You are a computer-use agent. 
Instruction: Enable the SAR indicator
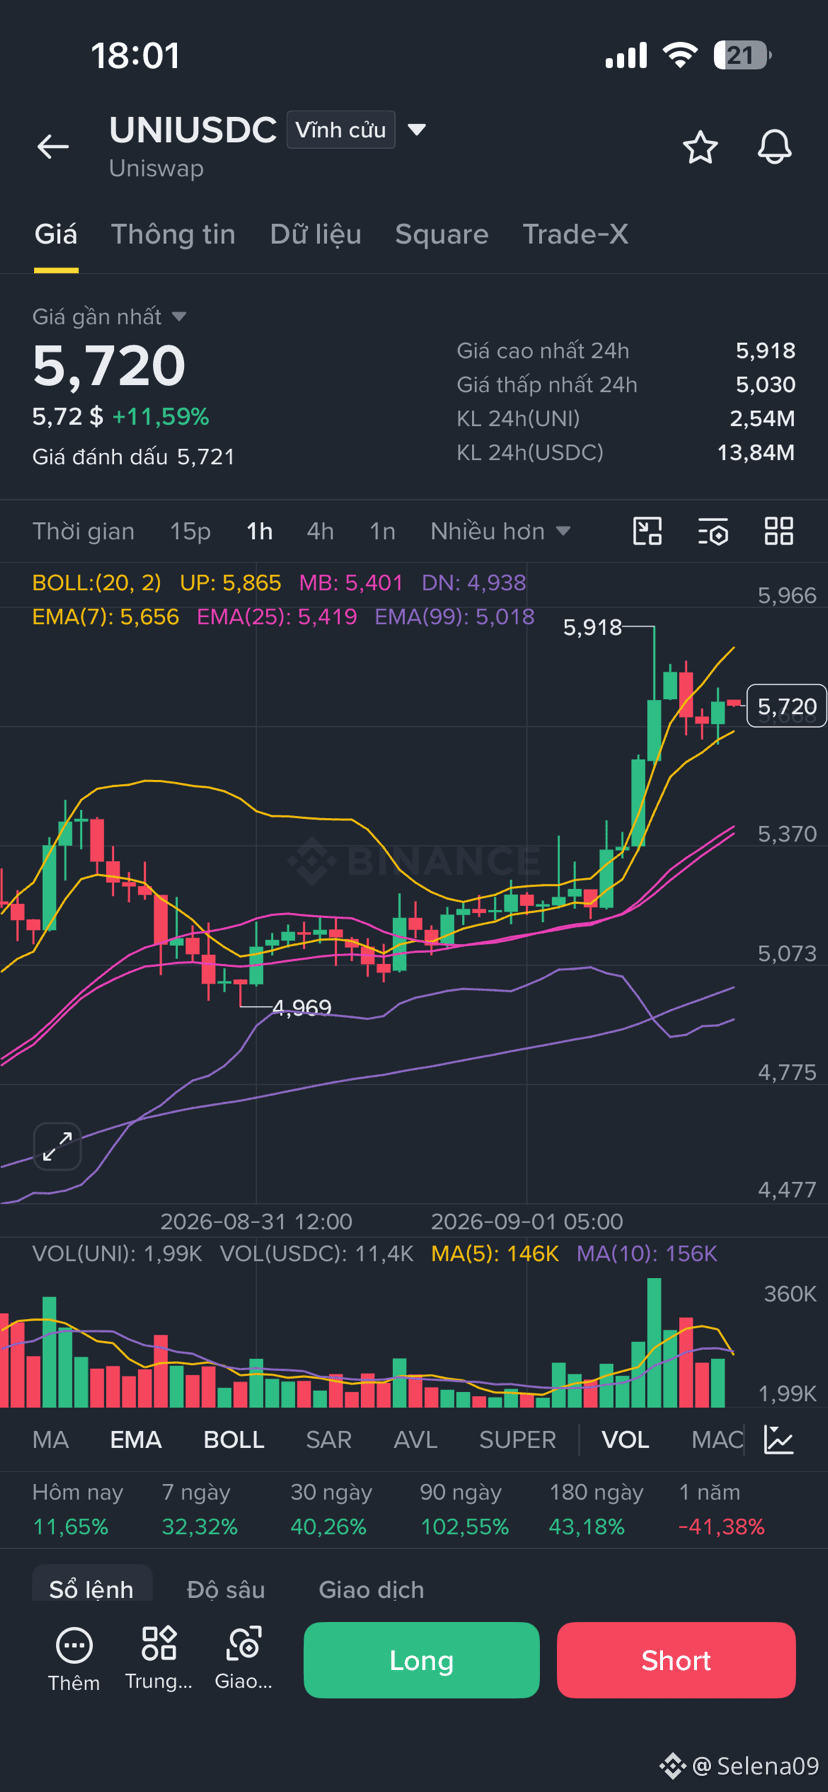click(328, 1440)
